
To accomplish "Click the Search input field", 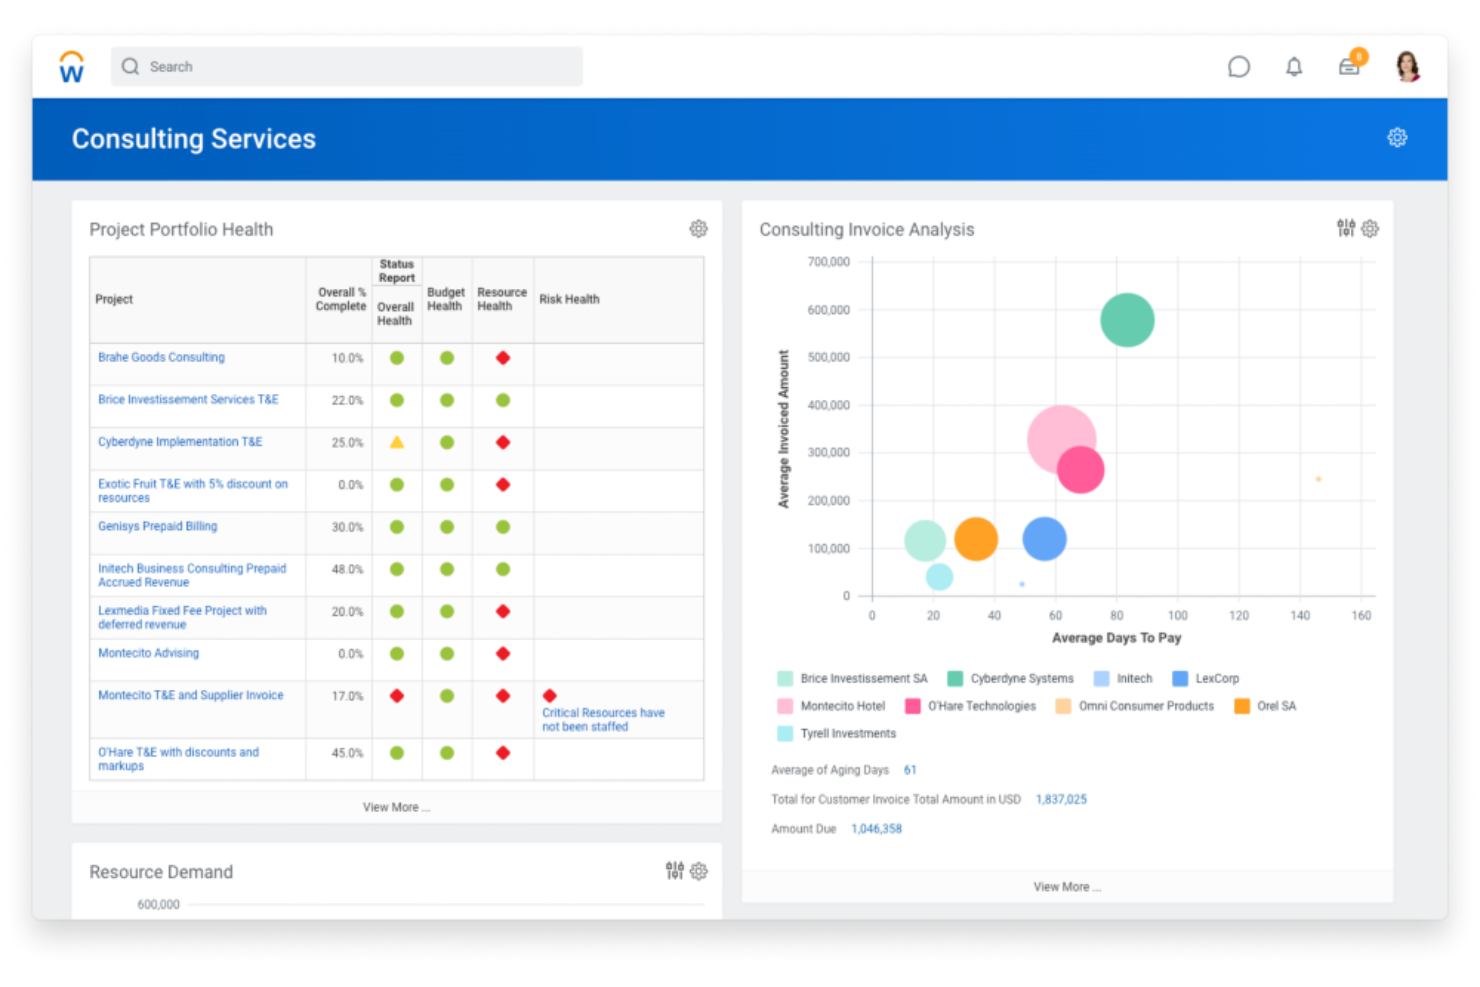I will coord(346,66).
